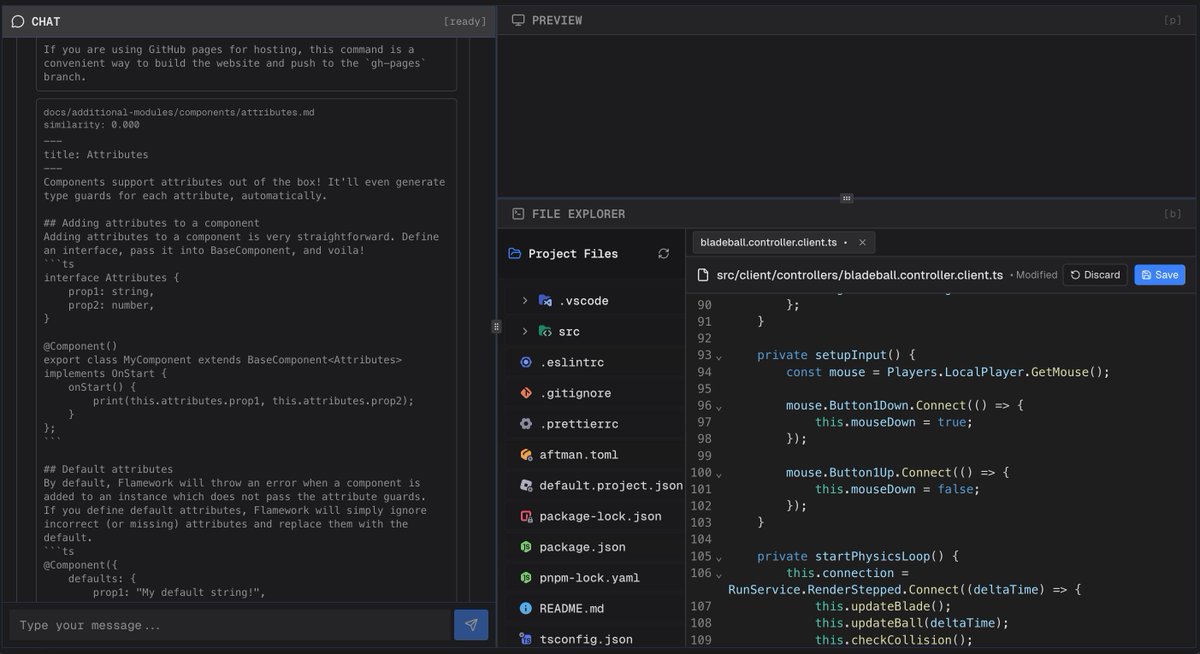Click the tsconfig.json file icon
This screenshot has height=654, width=1200.
click(x=526, y=639)
